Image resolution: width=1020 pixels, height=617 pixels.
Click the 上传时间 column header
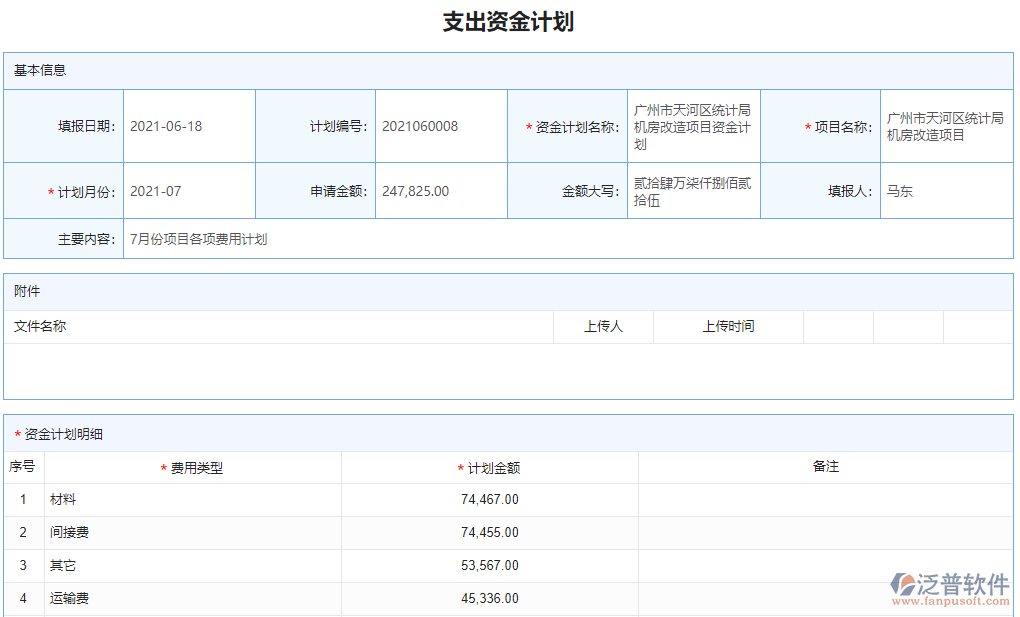(728, 326)
